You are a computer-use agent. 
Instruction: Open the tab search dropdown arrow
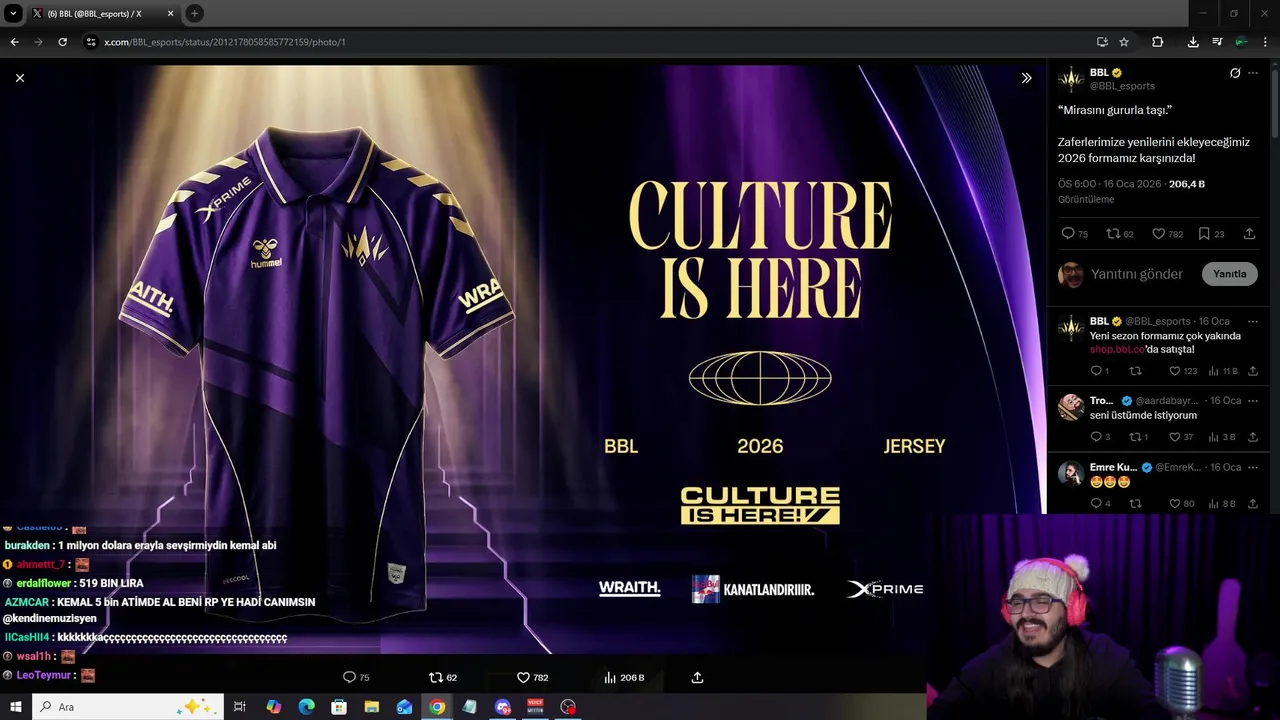[13, 13]
